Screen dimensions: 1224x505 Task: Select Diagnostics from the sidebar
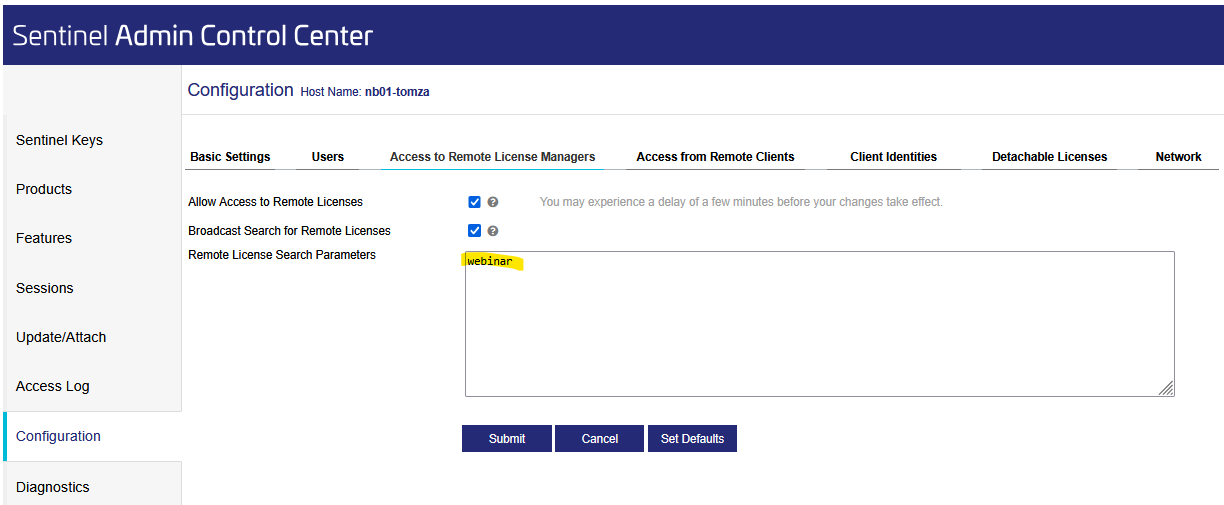[53, 487]
